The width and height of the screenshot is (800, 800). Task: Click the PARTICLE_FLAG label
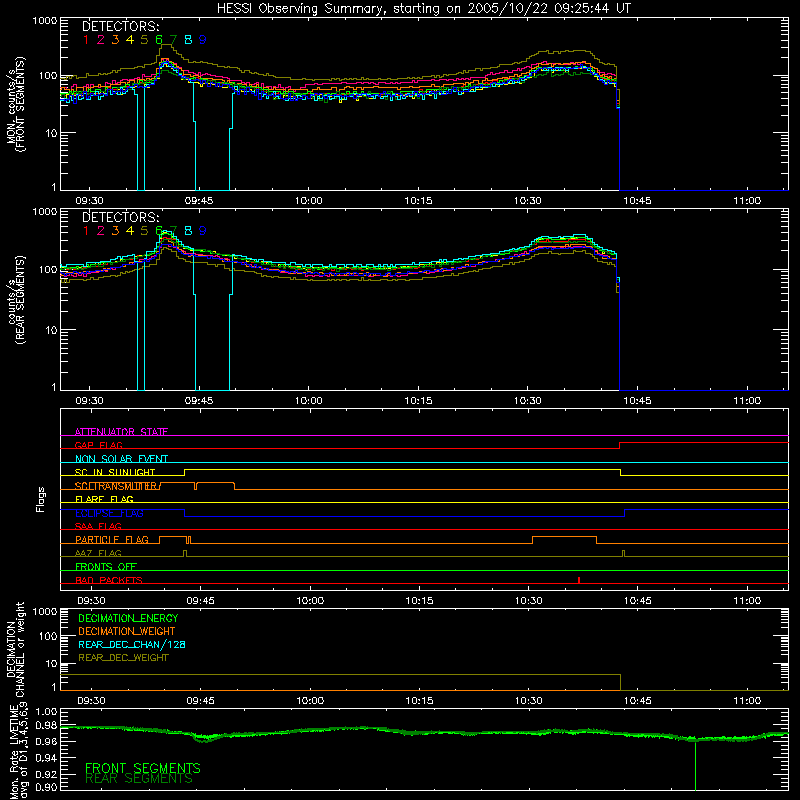coord(112,540)
